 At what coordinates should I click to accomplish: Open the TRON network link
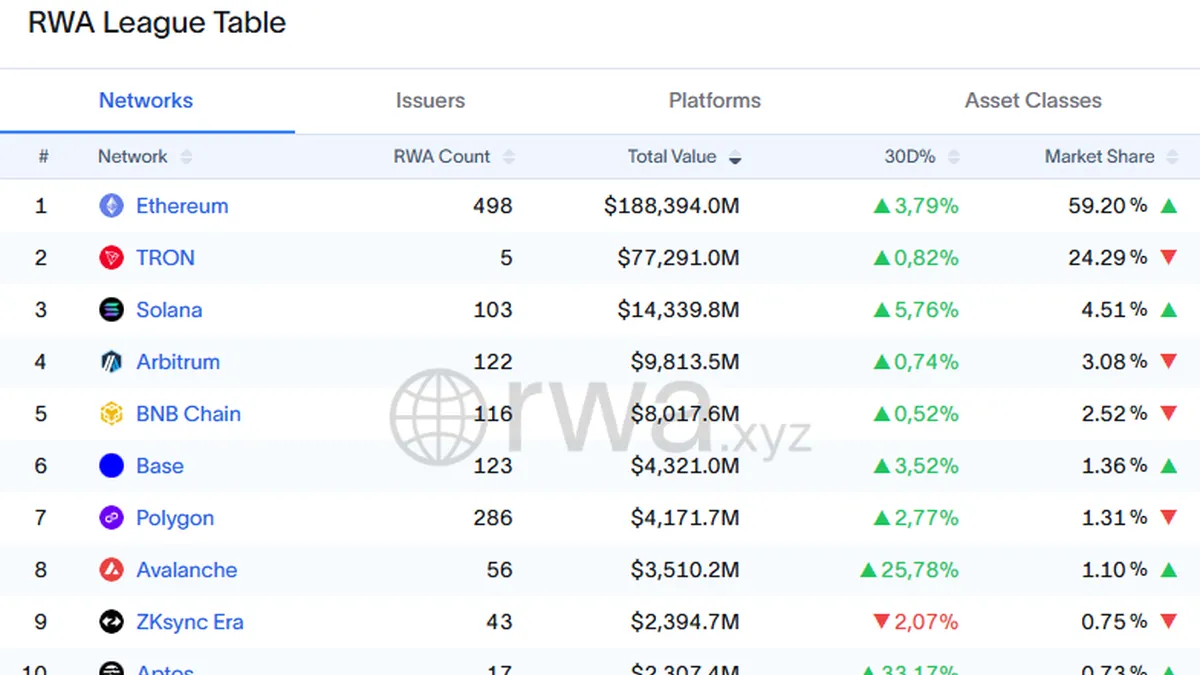tap(165, 258)
